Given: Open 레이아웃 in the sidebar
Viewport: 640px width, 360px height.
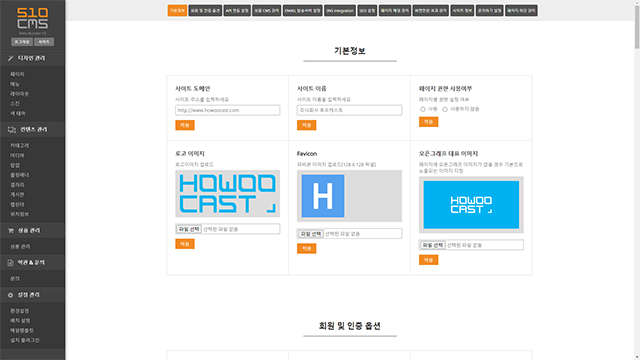Looking at the screenshot, I should [20, 94].
